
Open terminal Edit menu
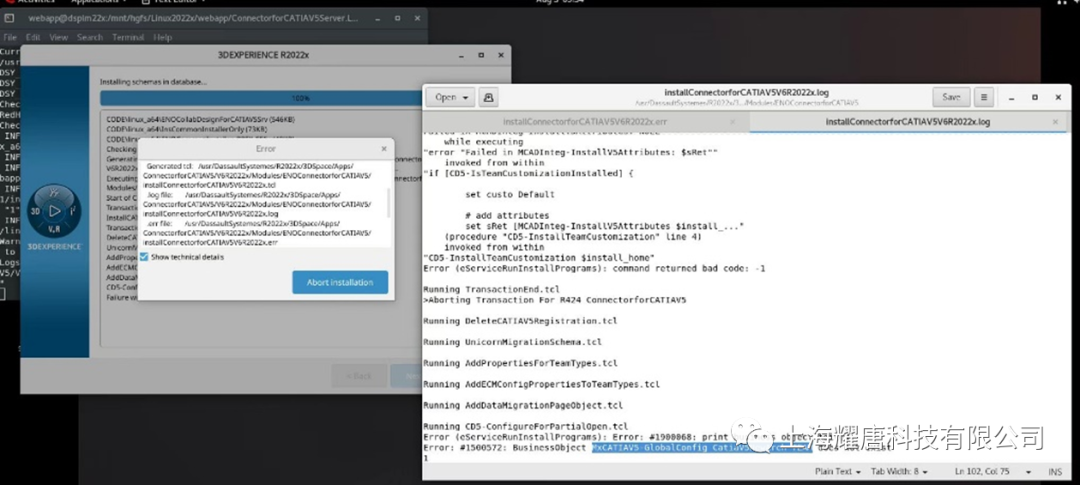coord(32,37)
